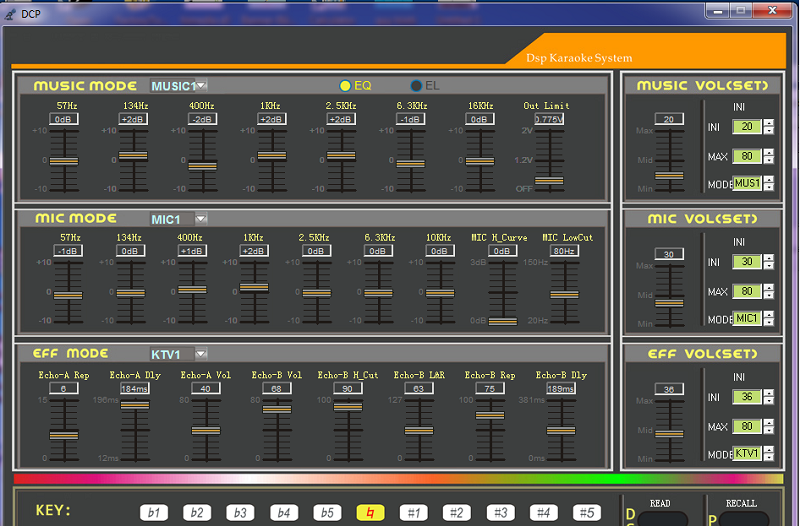This screenshot has width=800, height=526.
Task: Select the #1 key button
Action: click(414, 512)
